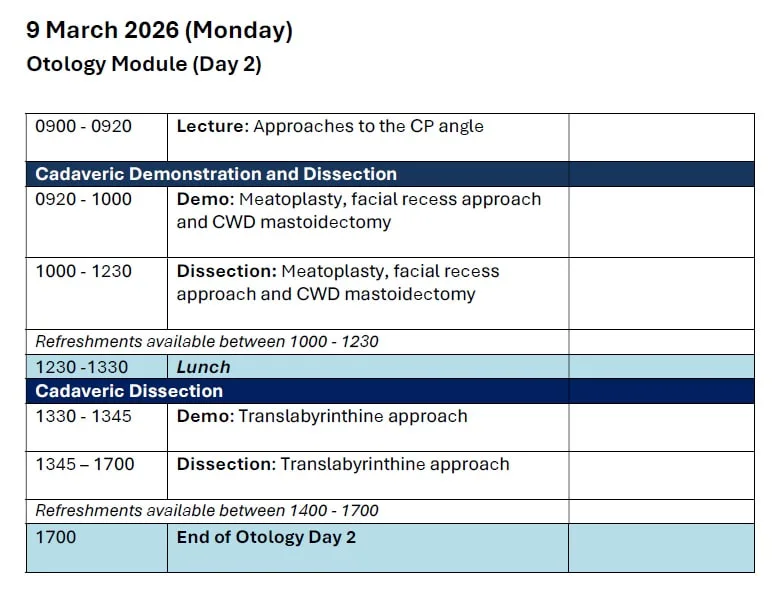This screenshot has width=775, height=602.
Task: Click the 1345 – 1700 time cell
Action: [96, 475]
